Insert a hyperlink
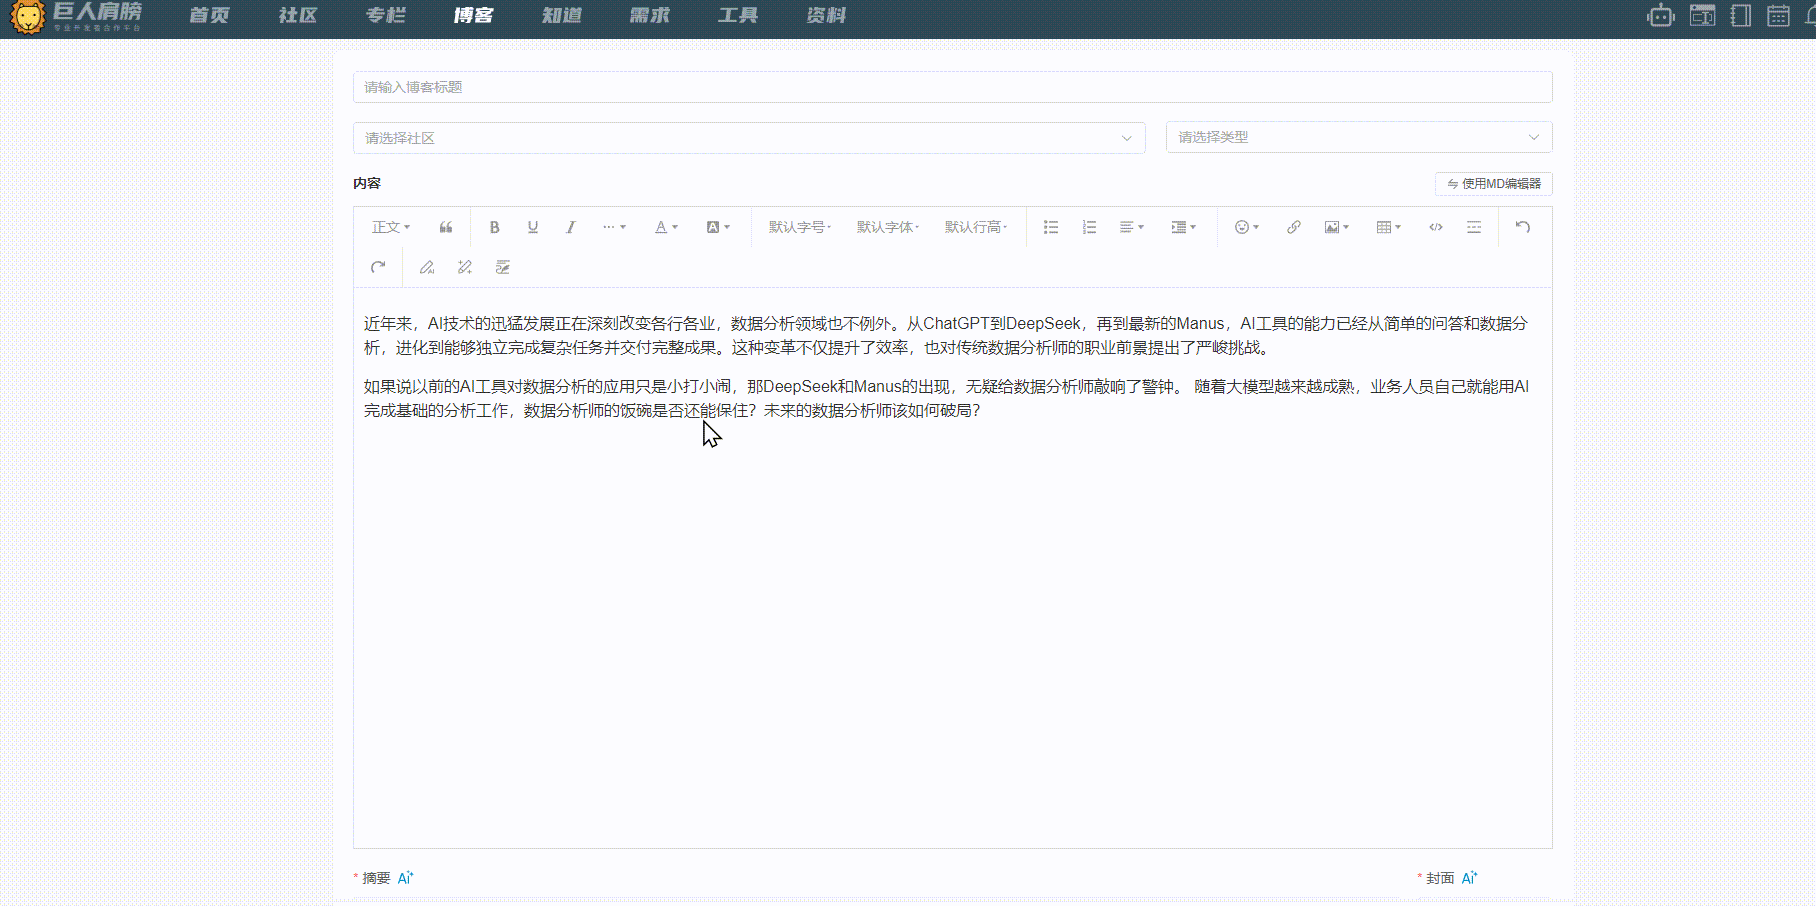This screenshot has width=1816, height=906. [1294, 227]
